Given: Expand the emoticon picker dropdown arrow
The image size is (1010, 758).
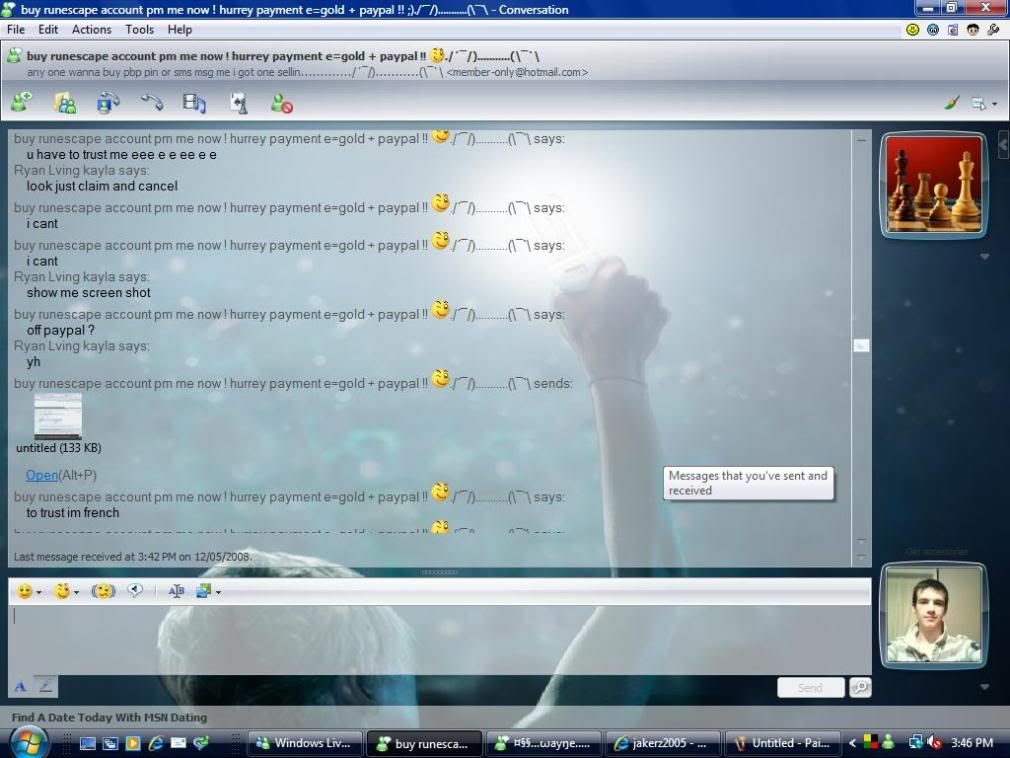Looking at the screenshot, I should (x=39, y=592).
